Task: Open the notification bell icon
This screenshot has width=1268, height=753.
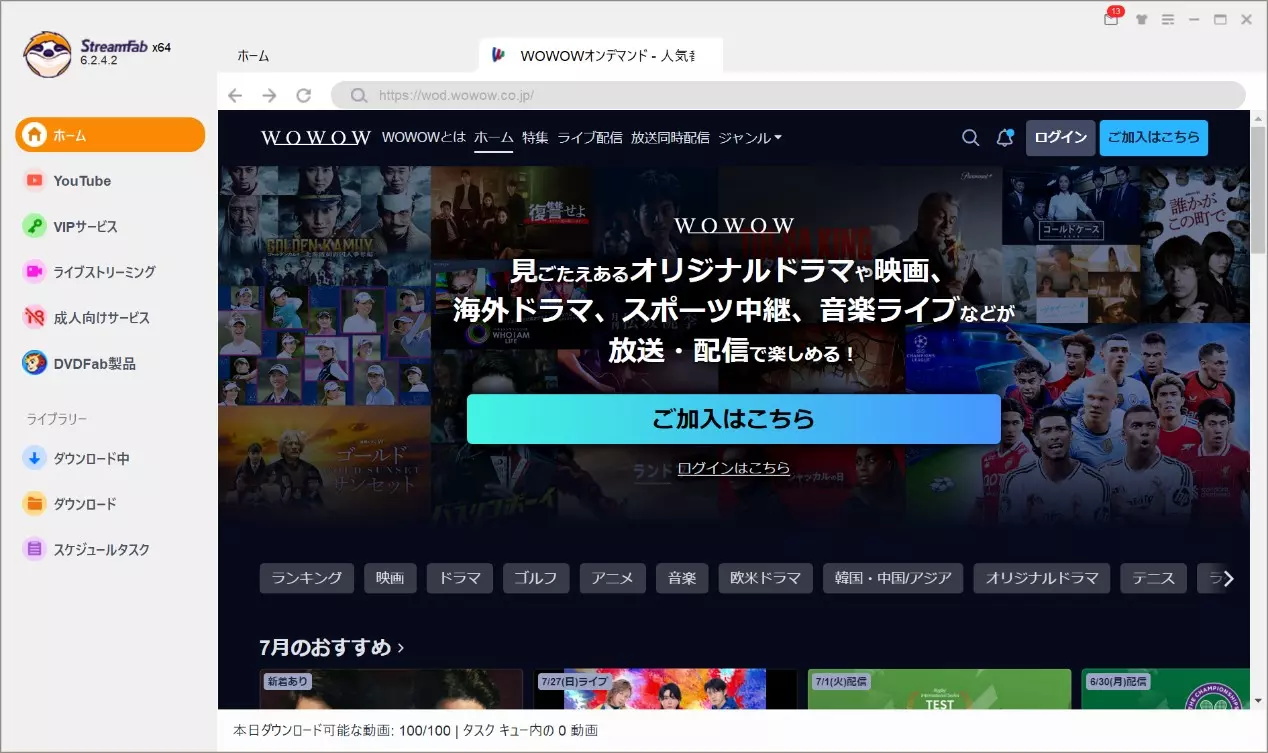Action: [1005, 138]
